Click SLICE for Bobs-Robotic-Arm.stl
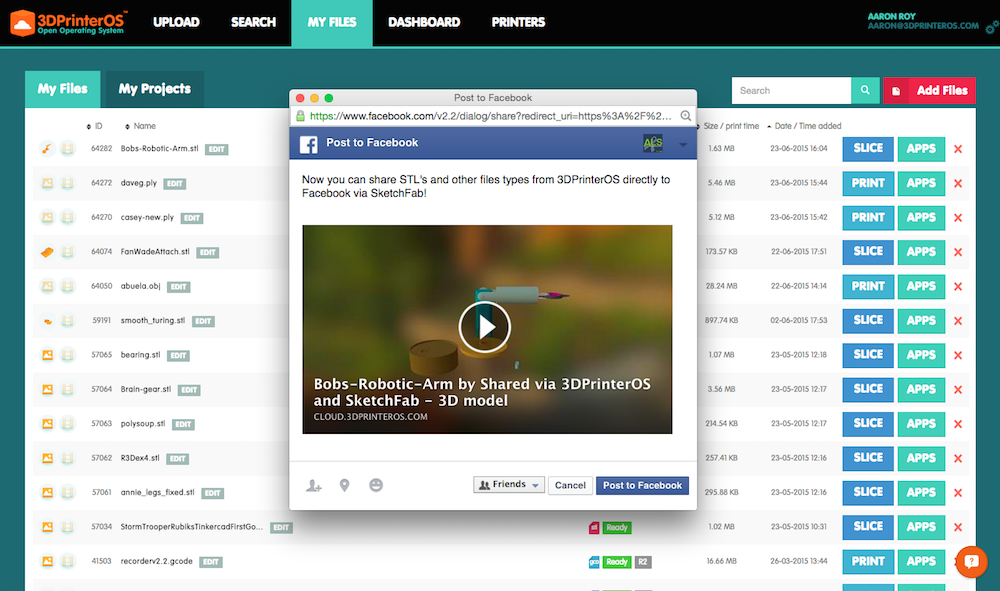The image size is (1000, 591). (868, 149)
